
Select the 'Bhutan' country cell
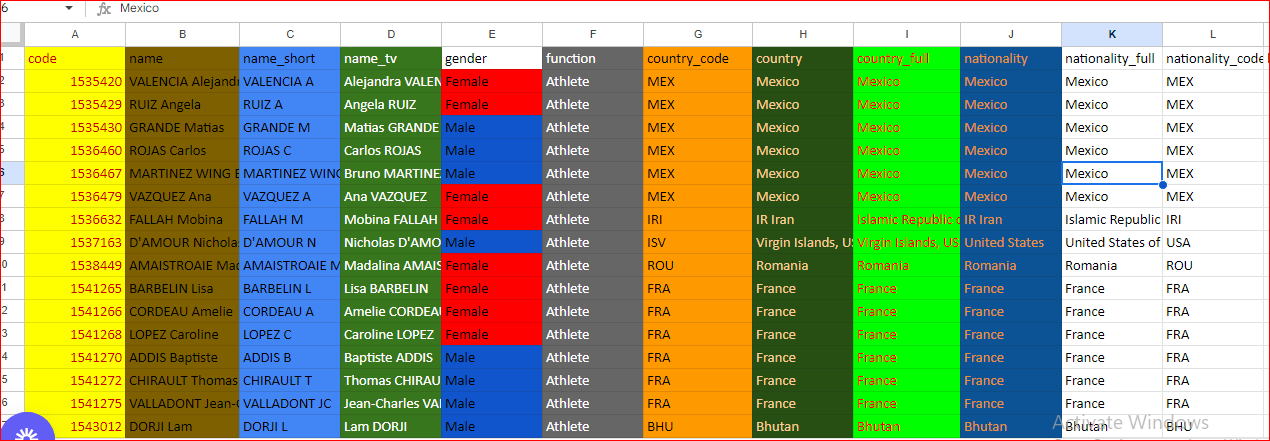pyautogui.click(x=803, y=426)
